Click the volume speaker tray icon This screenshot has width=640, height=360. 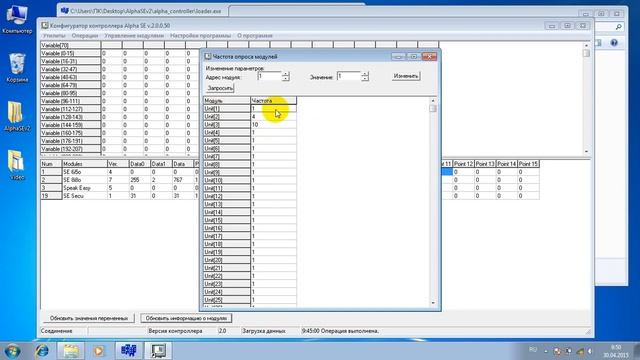click(590, 351)
